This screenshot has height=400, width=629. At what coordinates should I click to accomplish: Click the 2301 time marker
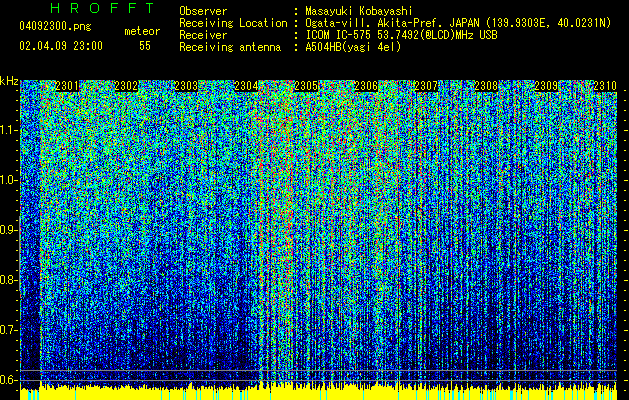coord(67,86)
